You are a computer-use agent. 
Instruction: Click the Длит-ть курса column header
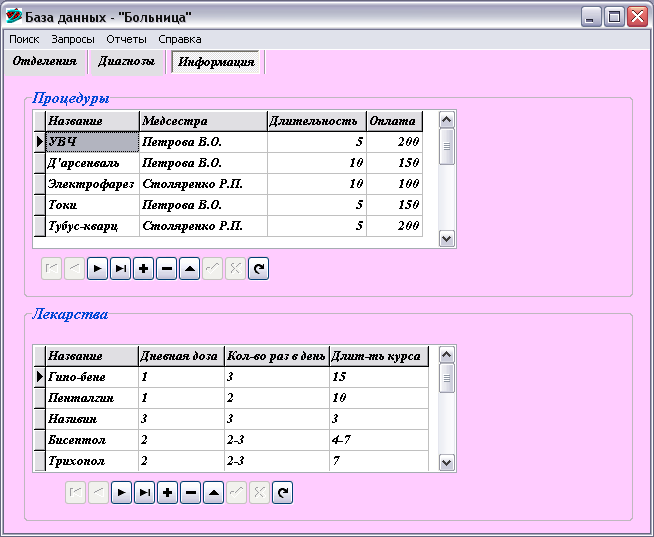(379, 356)
